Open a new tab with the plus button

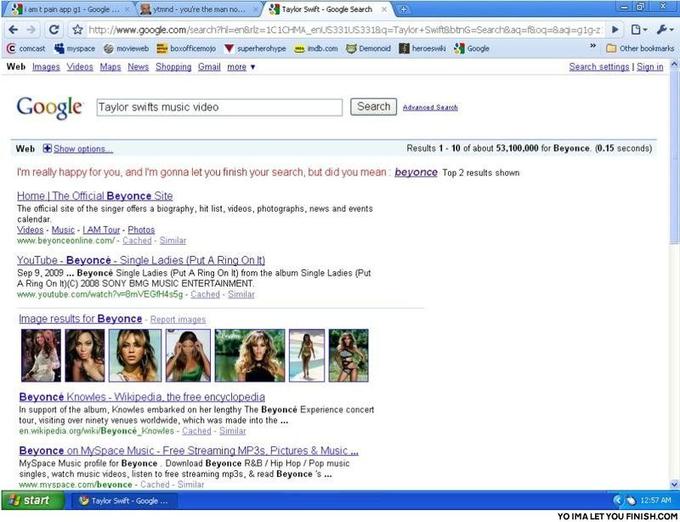click(x=403, y=9)
